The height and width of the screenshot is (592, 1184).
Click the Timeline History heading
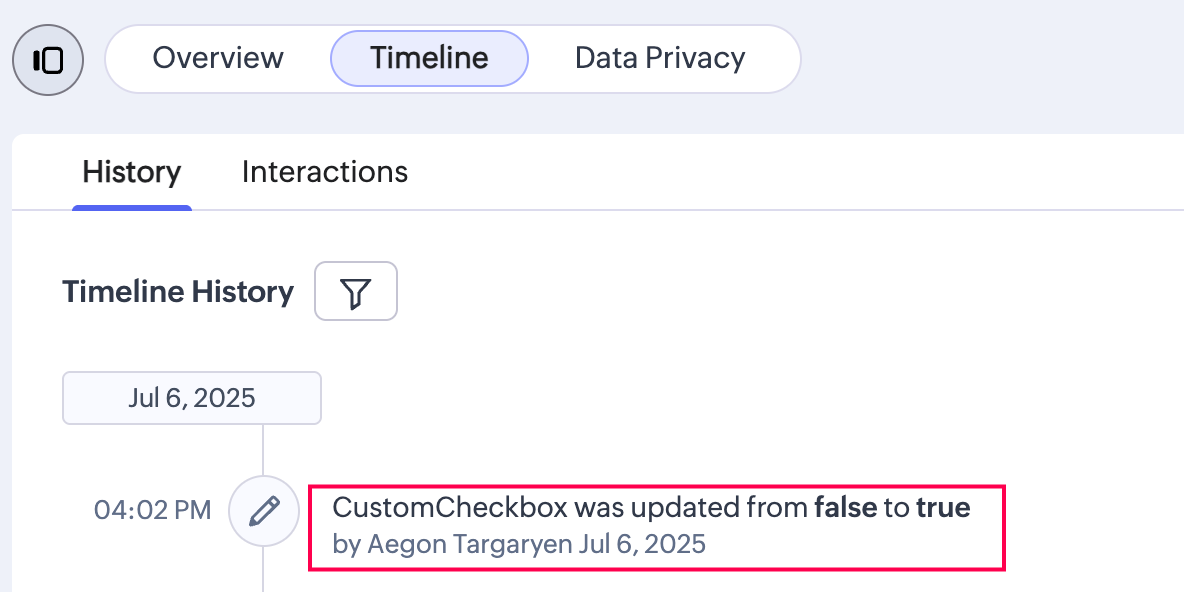(x=178, y=292)
